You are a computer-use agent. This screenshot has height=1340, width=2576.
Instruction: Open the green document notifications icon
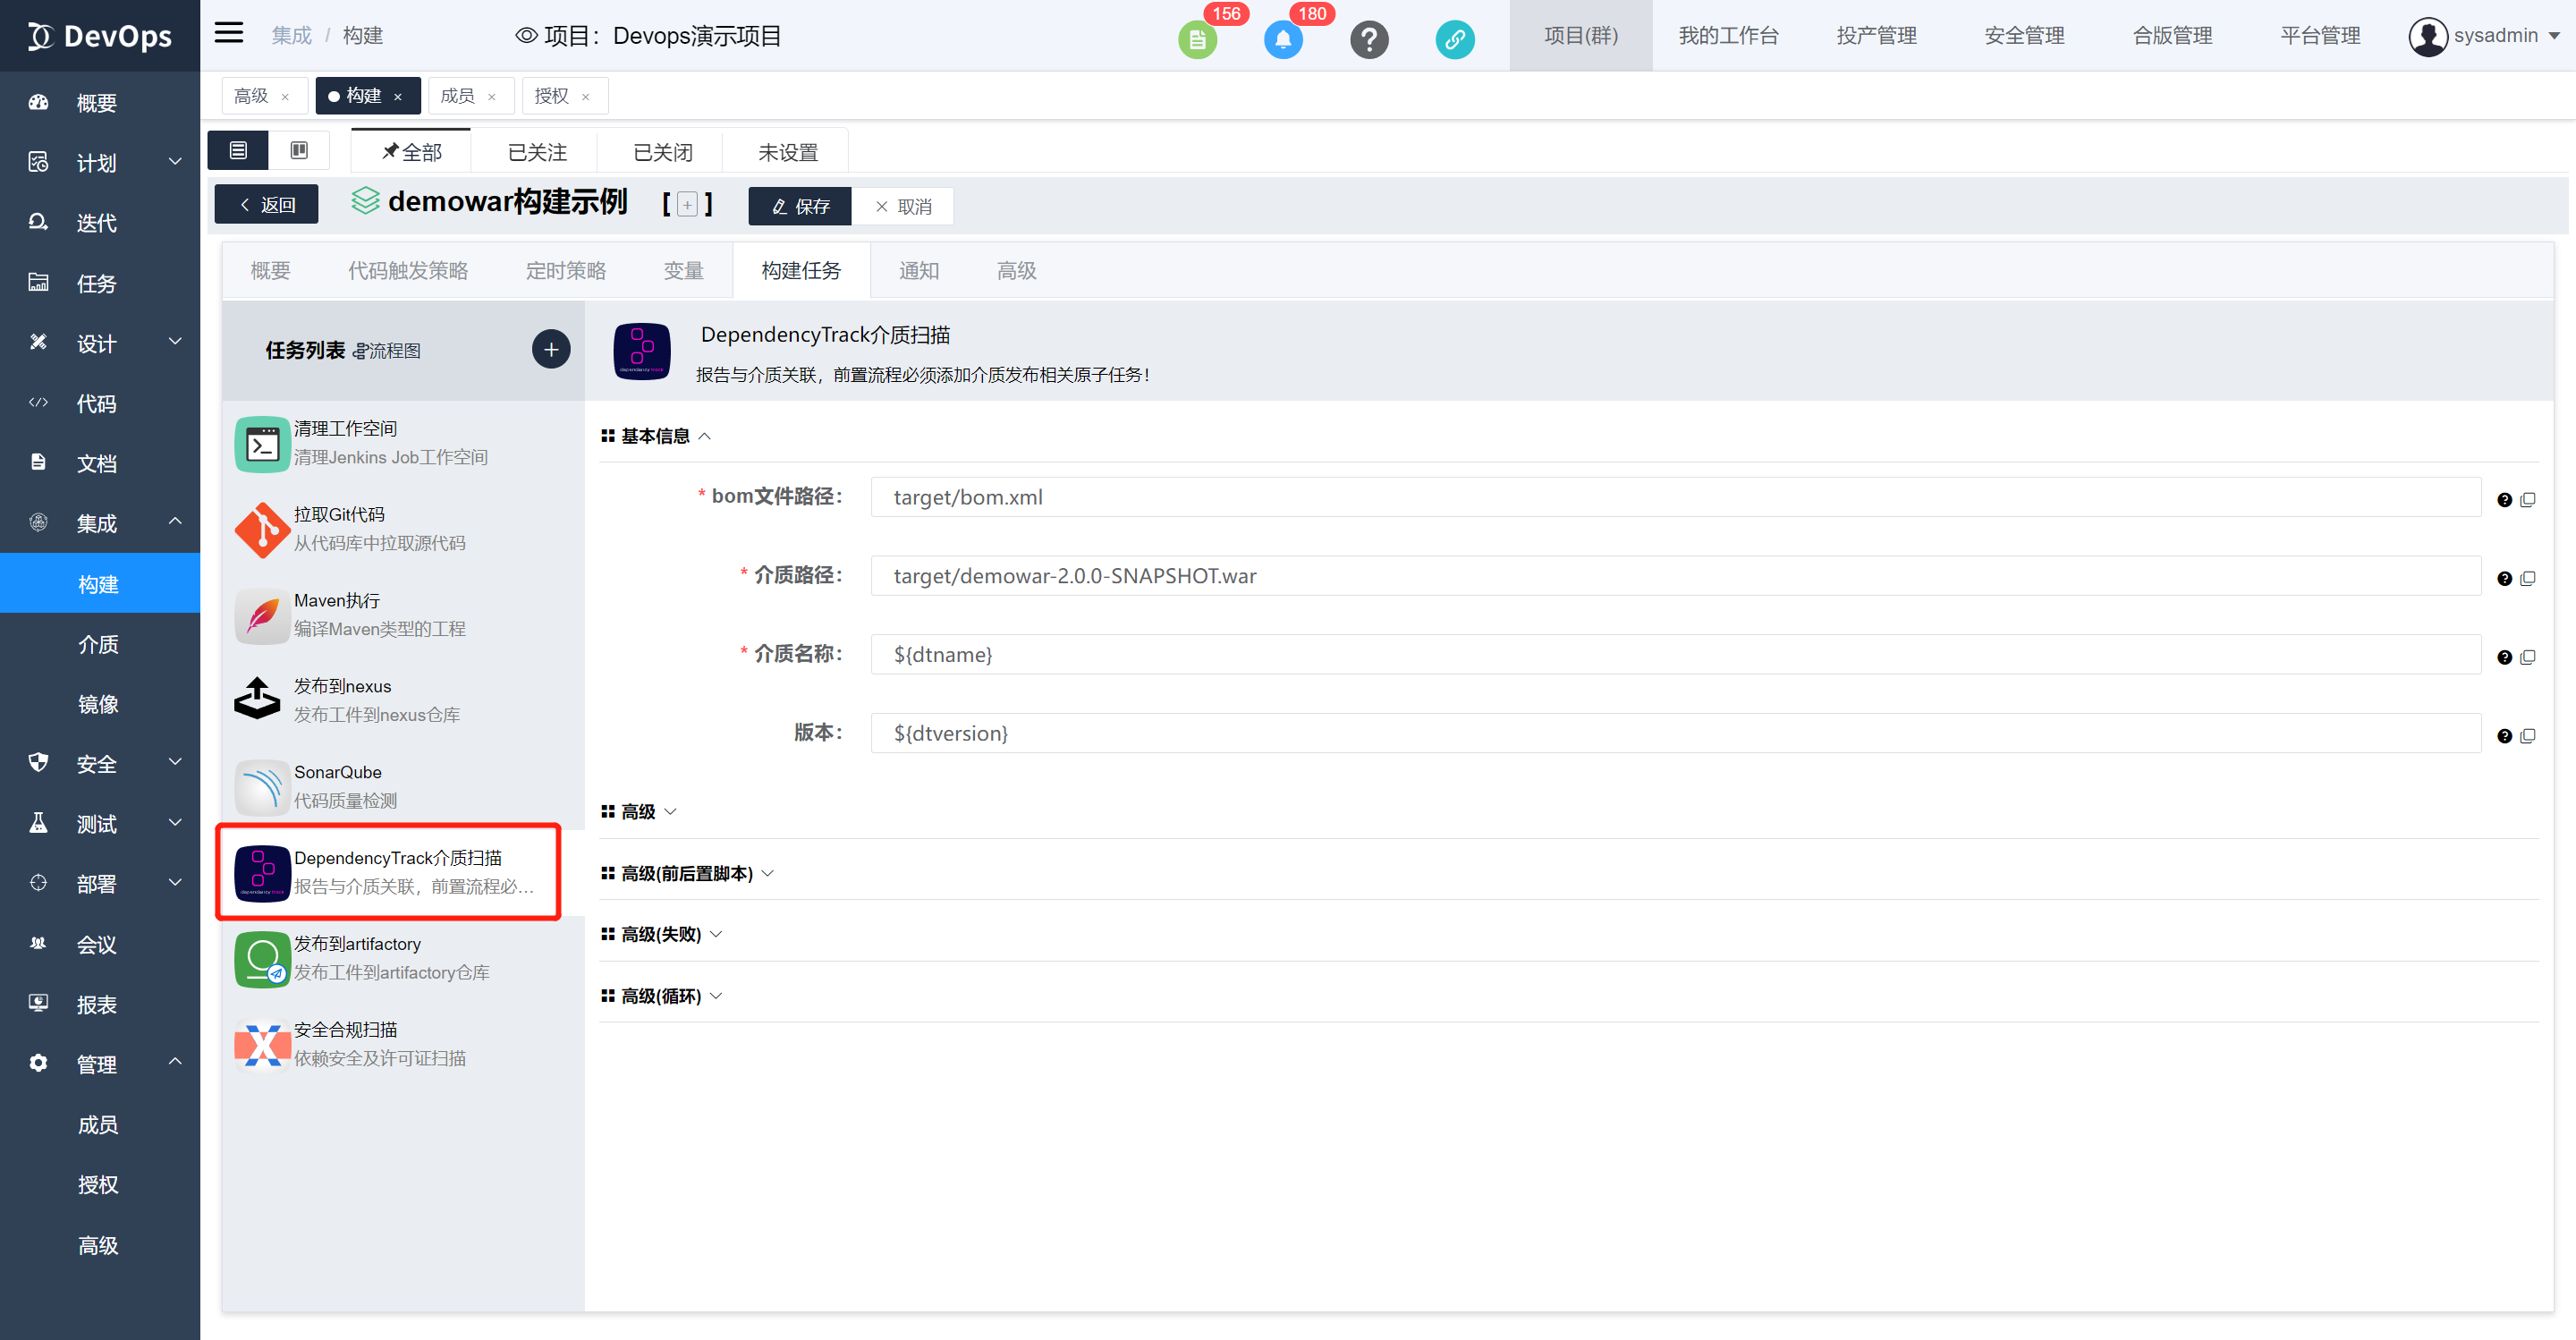[1197, 40]
